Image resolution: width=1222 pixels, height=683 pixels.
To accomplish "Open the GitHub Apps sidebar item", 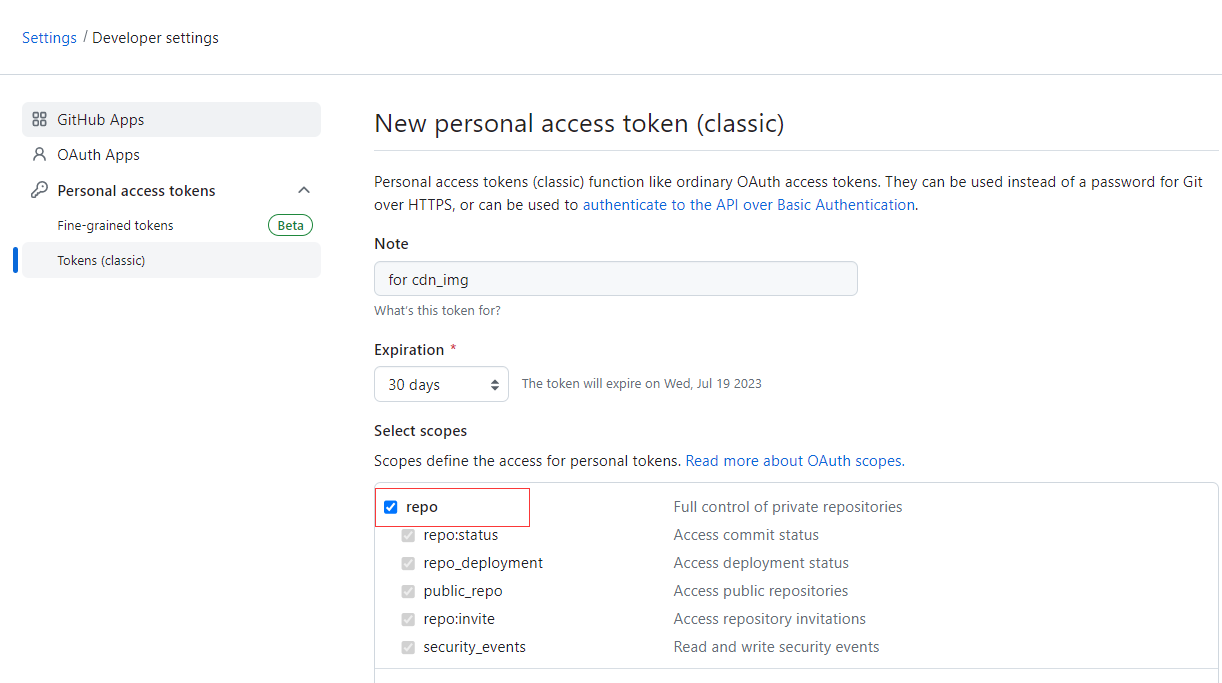I will (x=101, y=120).
